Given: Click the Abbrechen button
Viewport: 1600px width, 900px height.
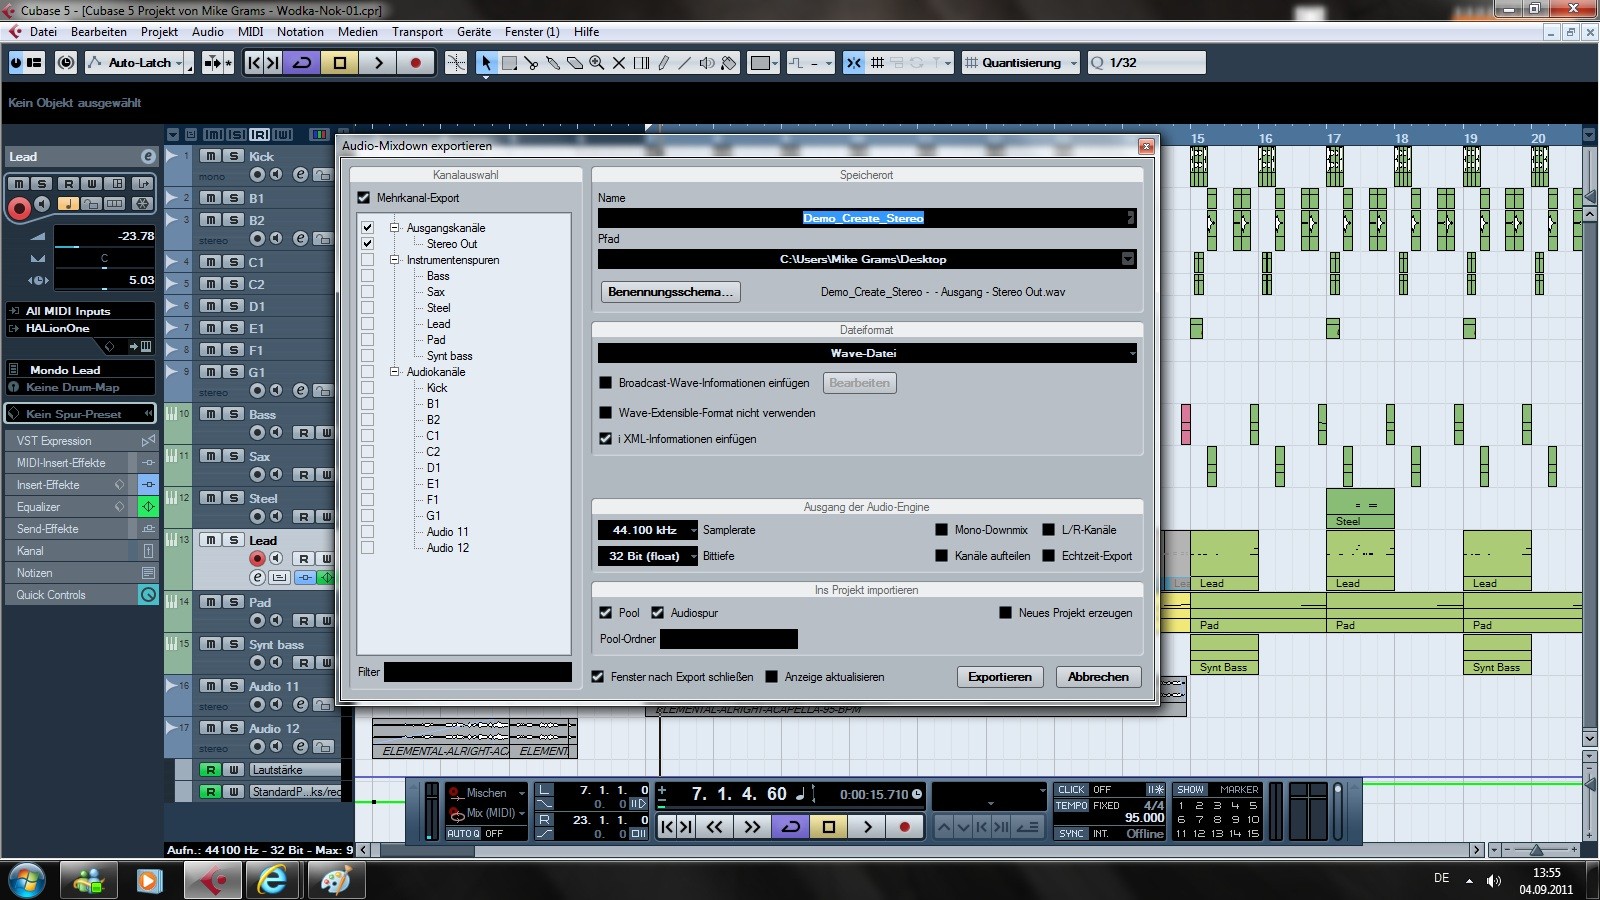Looking at the screenshot, I should [x=1098, y=677].
